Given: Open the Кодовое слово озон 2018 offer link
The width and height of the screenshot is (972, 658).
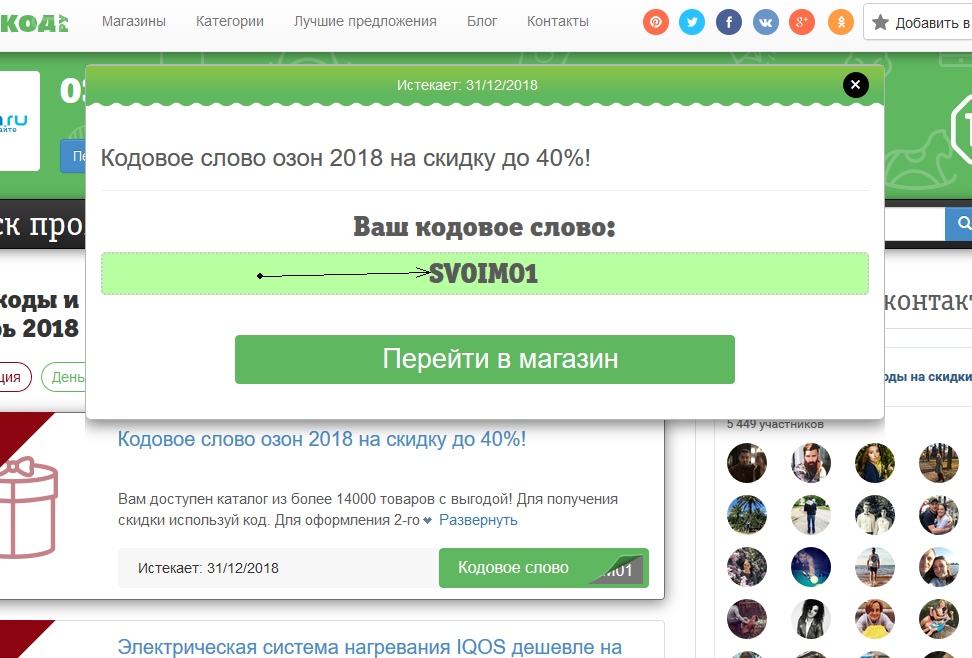Looking at the screenshot, I should pos(322,439).
